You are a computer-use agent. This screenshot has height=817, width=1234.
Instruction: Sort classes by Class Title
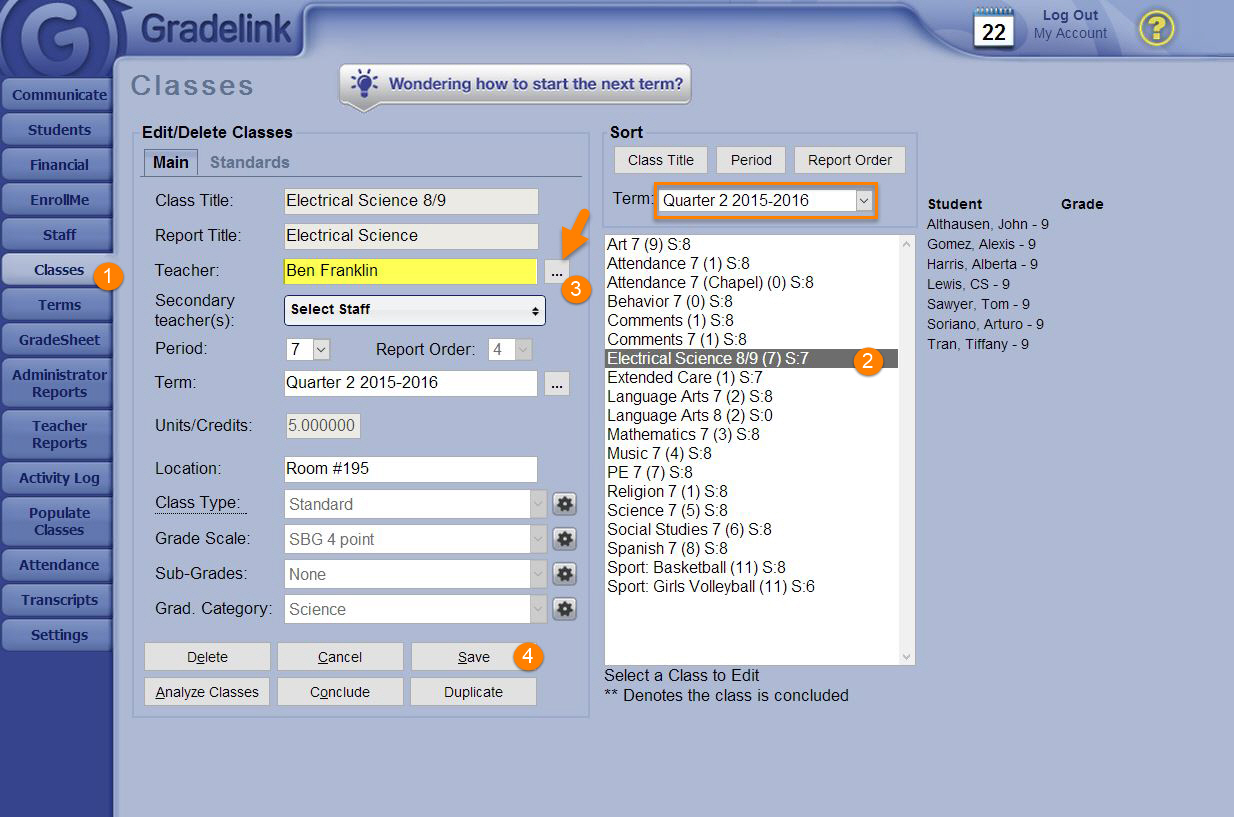point(661,160)
